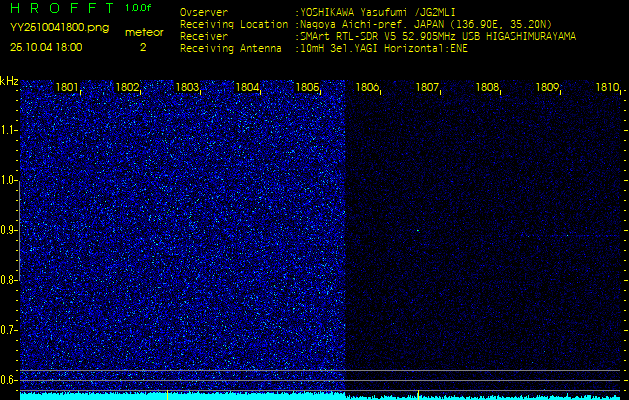Click the Receiving Antenna field label
629x400 pixels.
tap(231, 49)
